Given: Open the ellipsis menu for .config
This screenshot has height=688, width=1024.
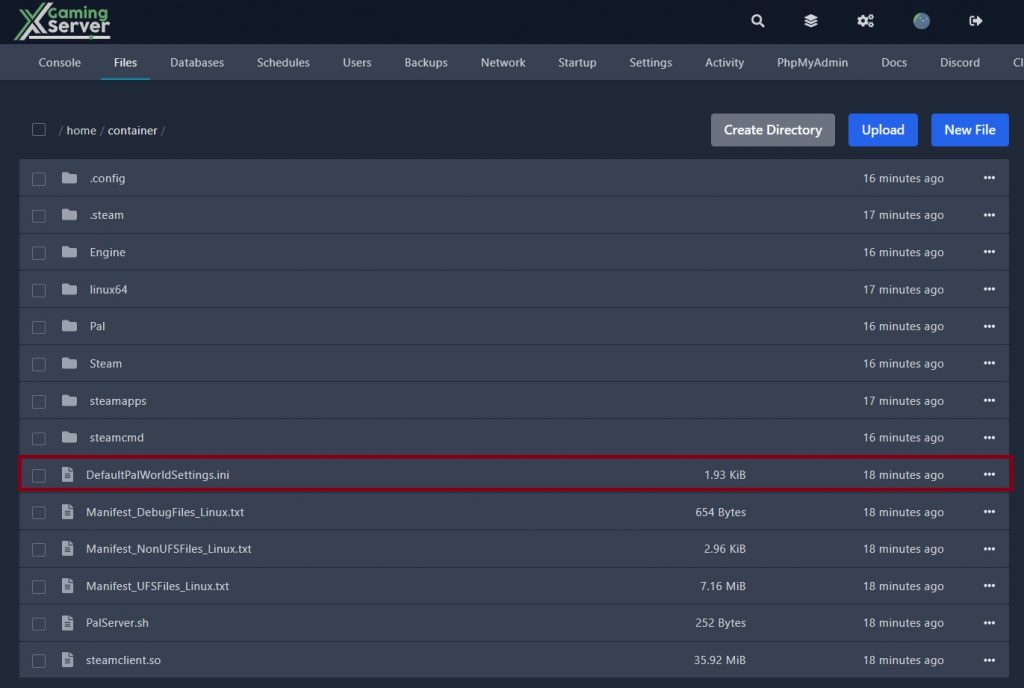Looking at the screenshot, I should pos(989,178).
